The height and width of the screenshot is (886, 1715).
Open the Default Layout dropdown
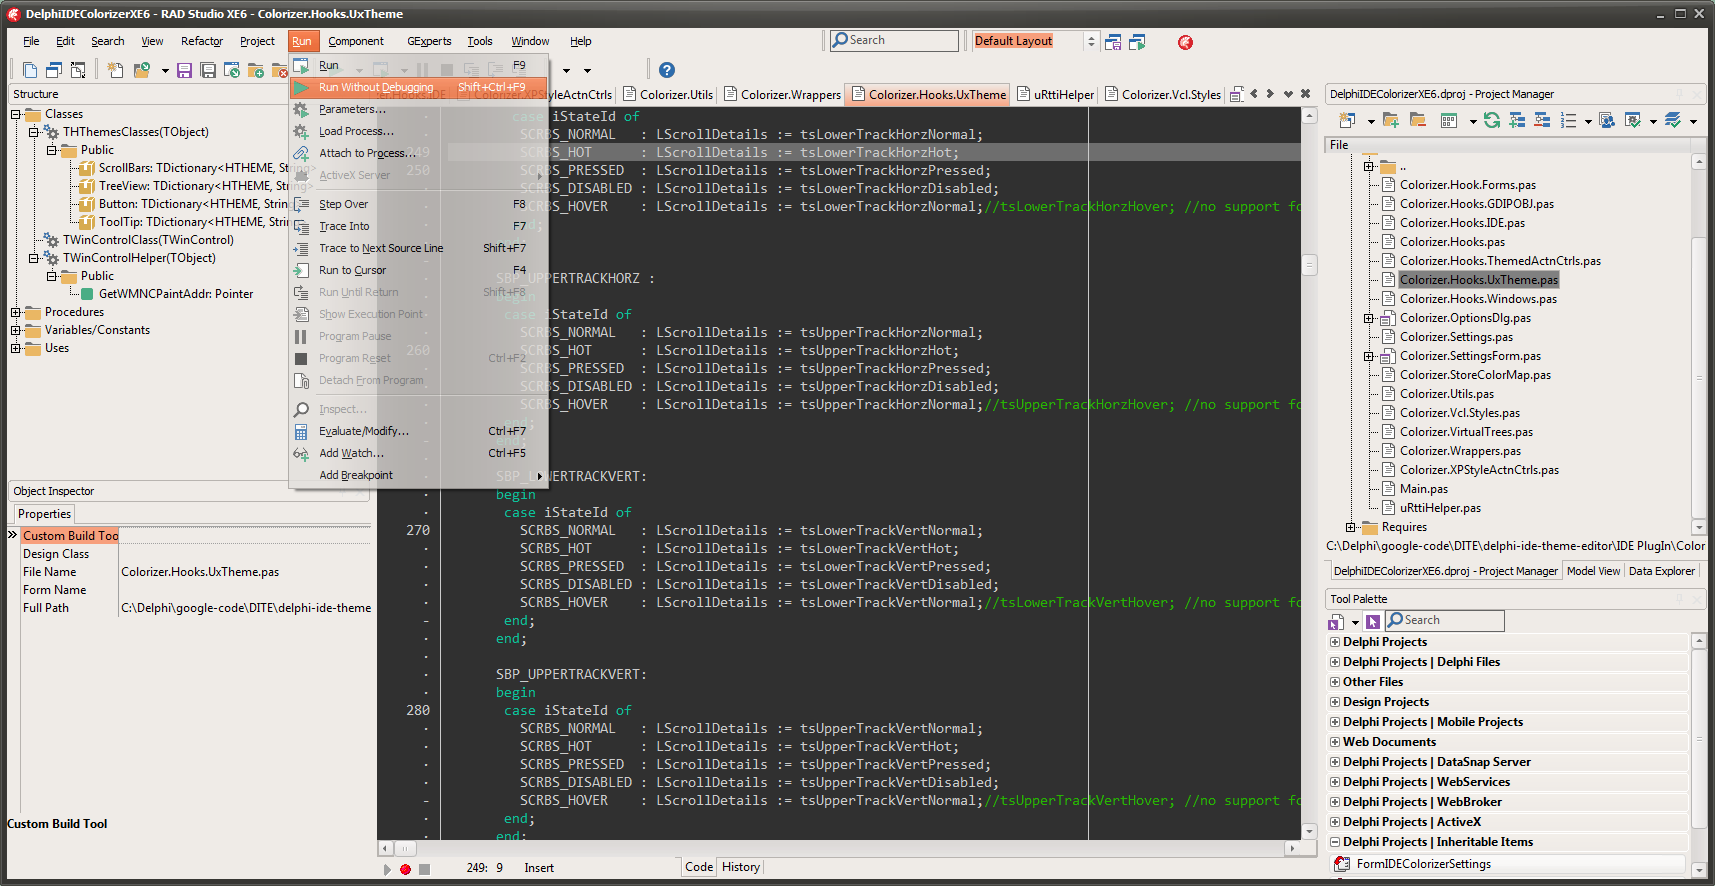click(x=1091, y=41)
